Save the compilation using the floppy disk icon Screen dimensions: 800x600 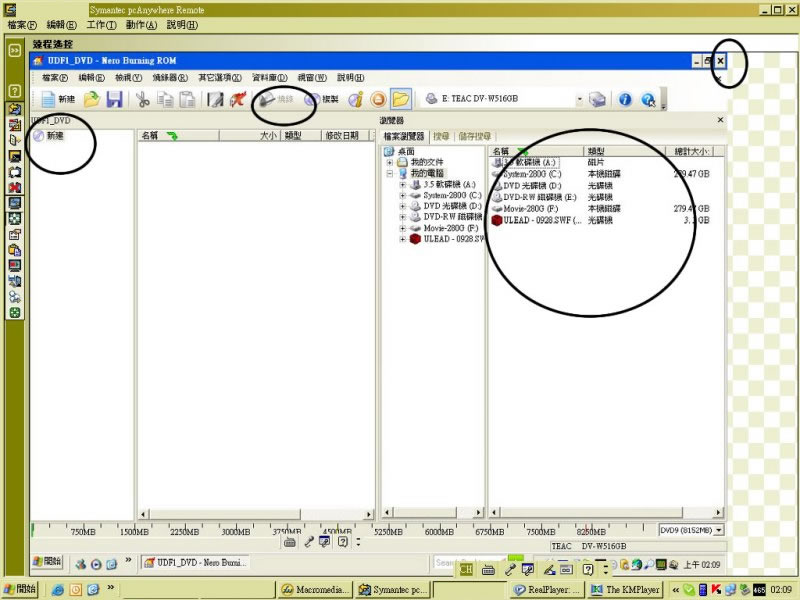tap(114, 99)
